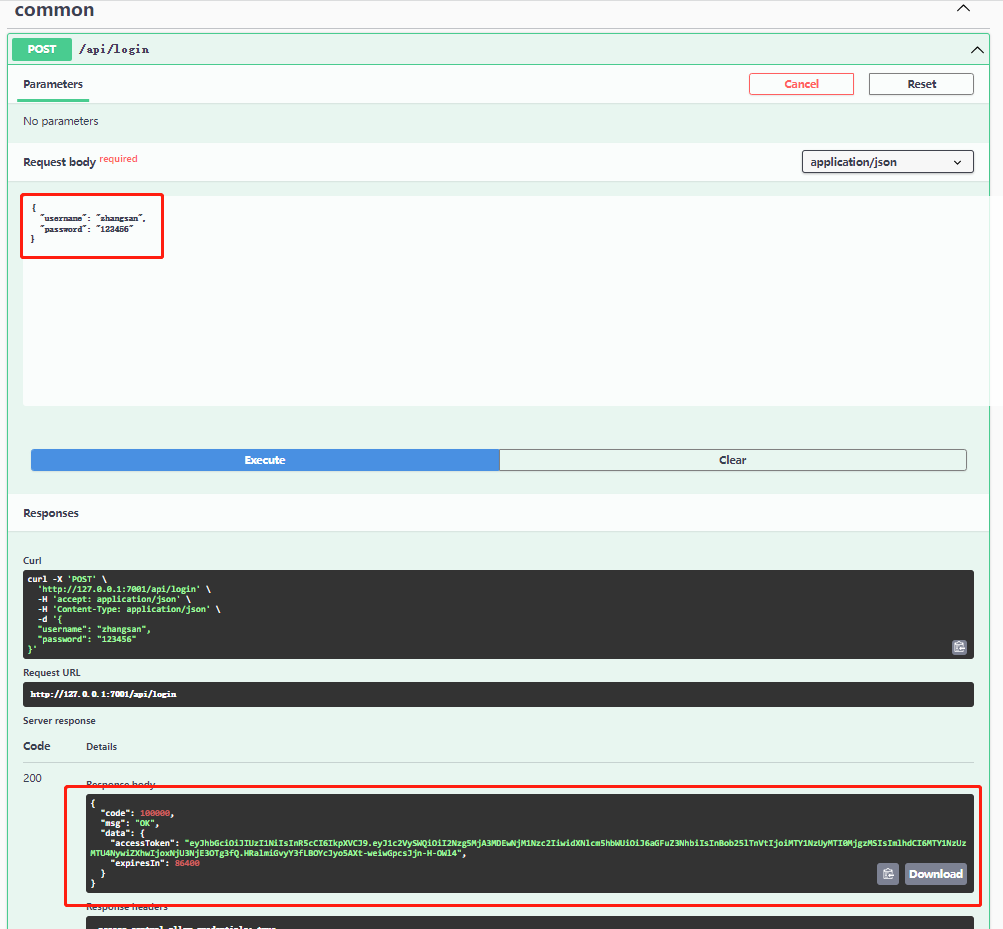Open the application/json content type dropdown
This screenshot has height=929, width=1003.
point(887,162)
